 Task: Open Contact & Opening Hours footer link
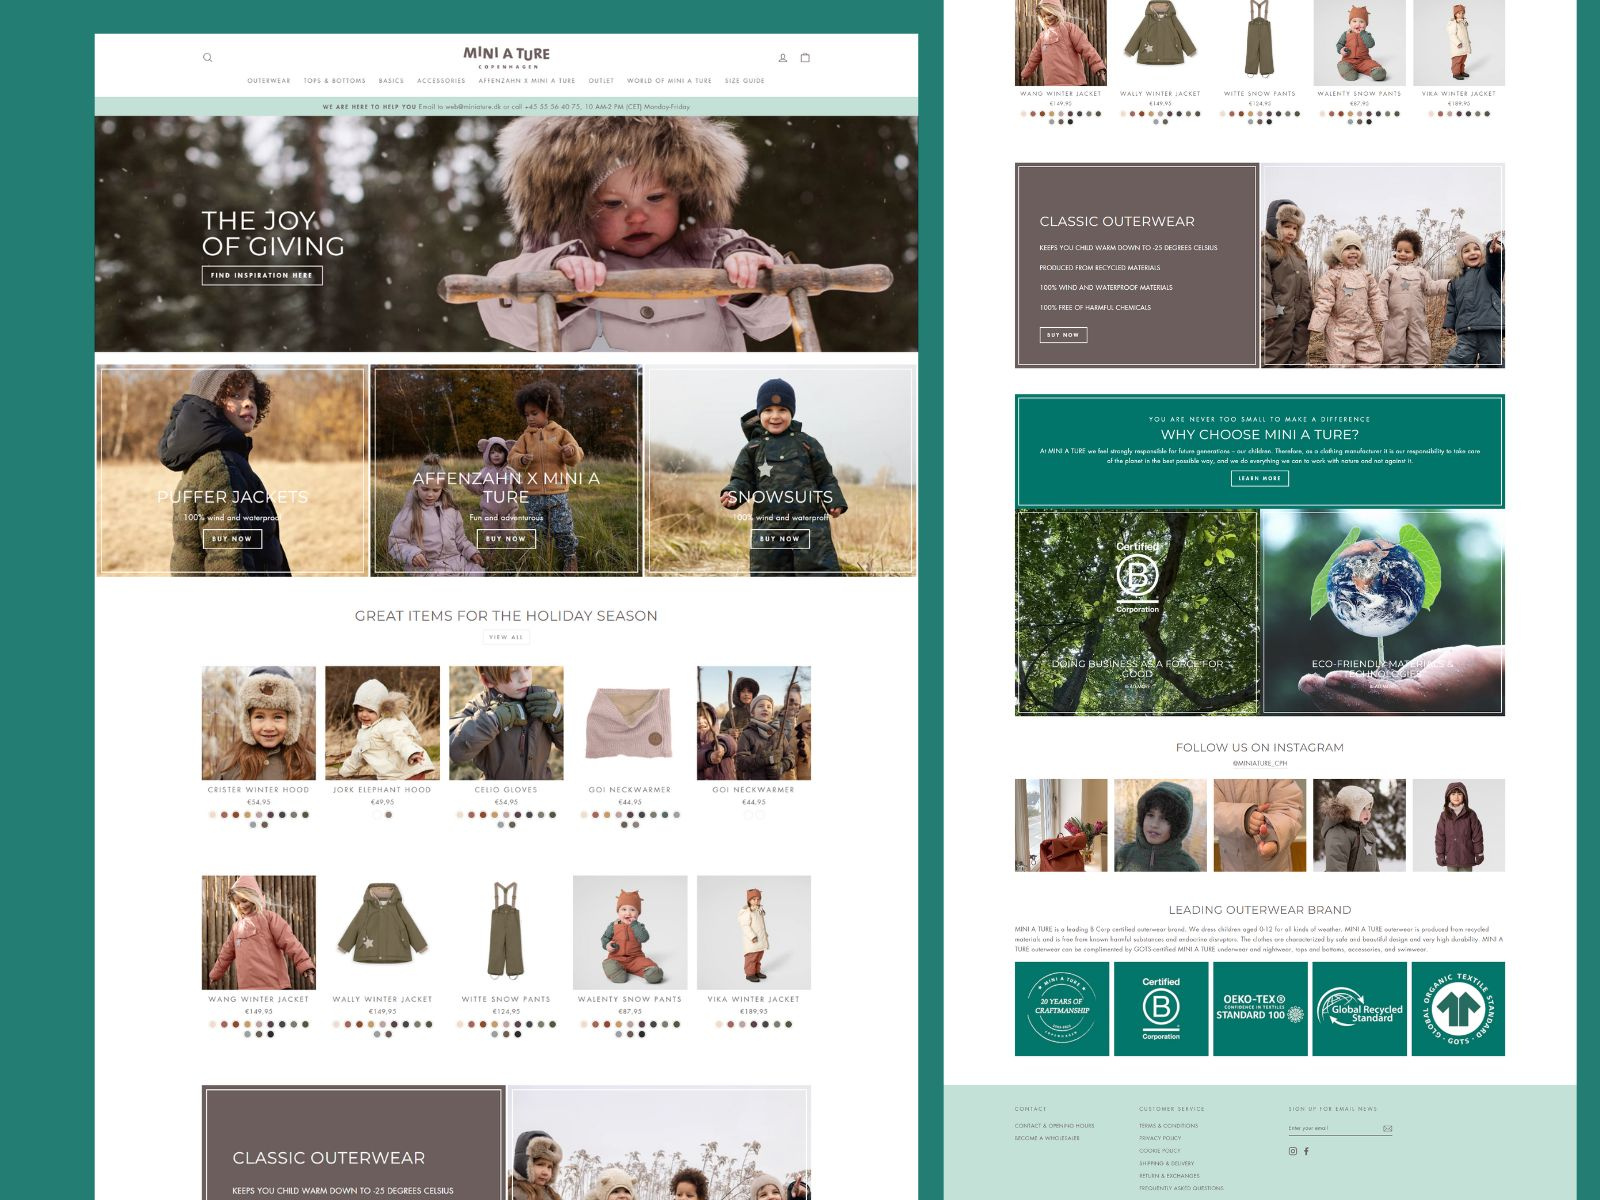(1054, 1126)
